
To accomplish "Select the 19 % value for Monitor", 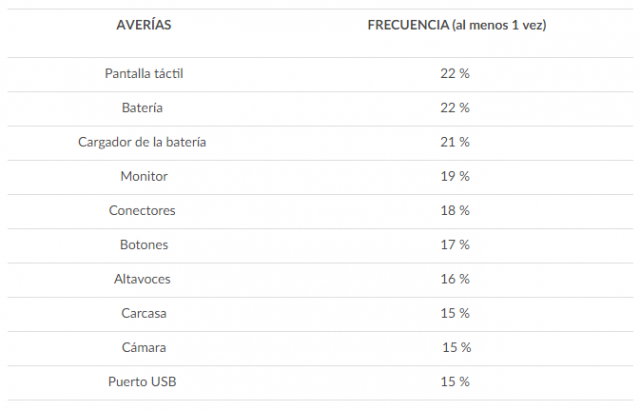I will (454, 176).
